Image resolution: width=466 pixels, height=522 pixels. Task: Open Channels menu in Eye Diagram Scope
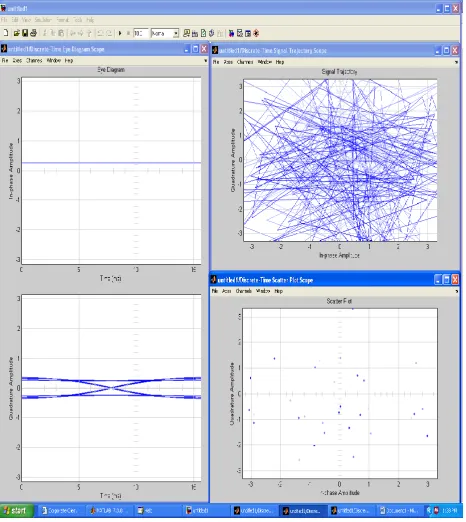coord(34,61)
